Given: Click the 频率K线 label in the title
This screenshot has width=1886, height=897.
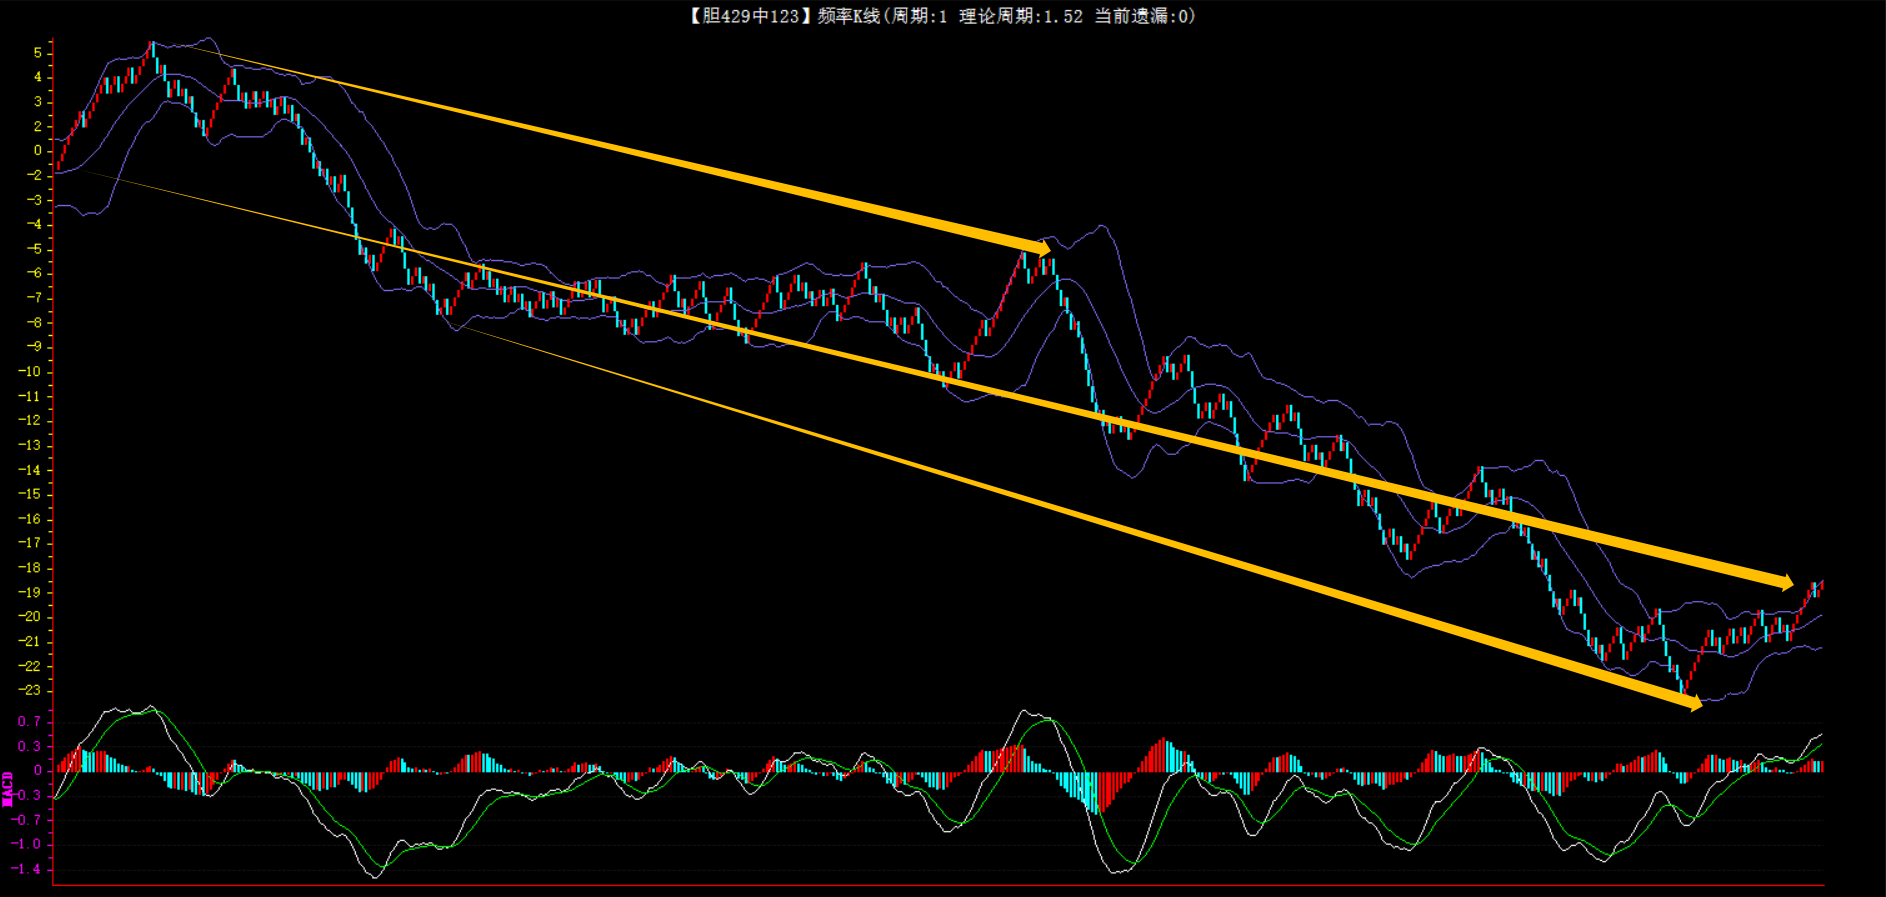Looking at the screenshot, I should (x=848, y=16).
